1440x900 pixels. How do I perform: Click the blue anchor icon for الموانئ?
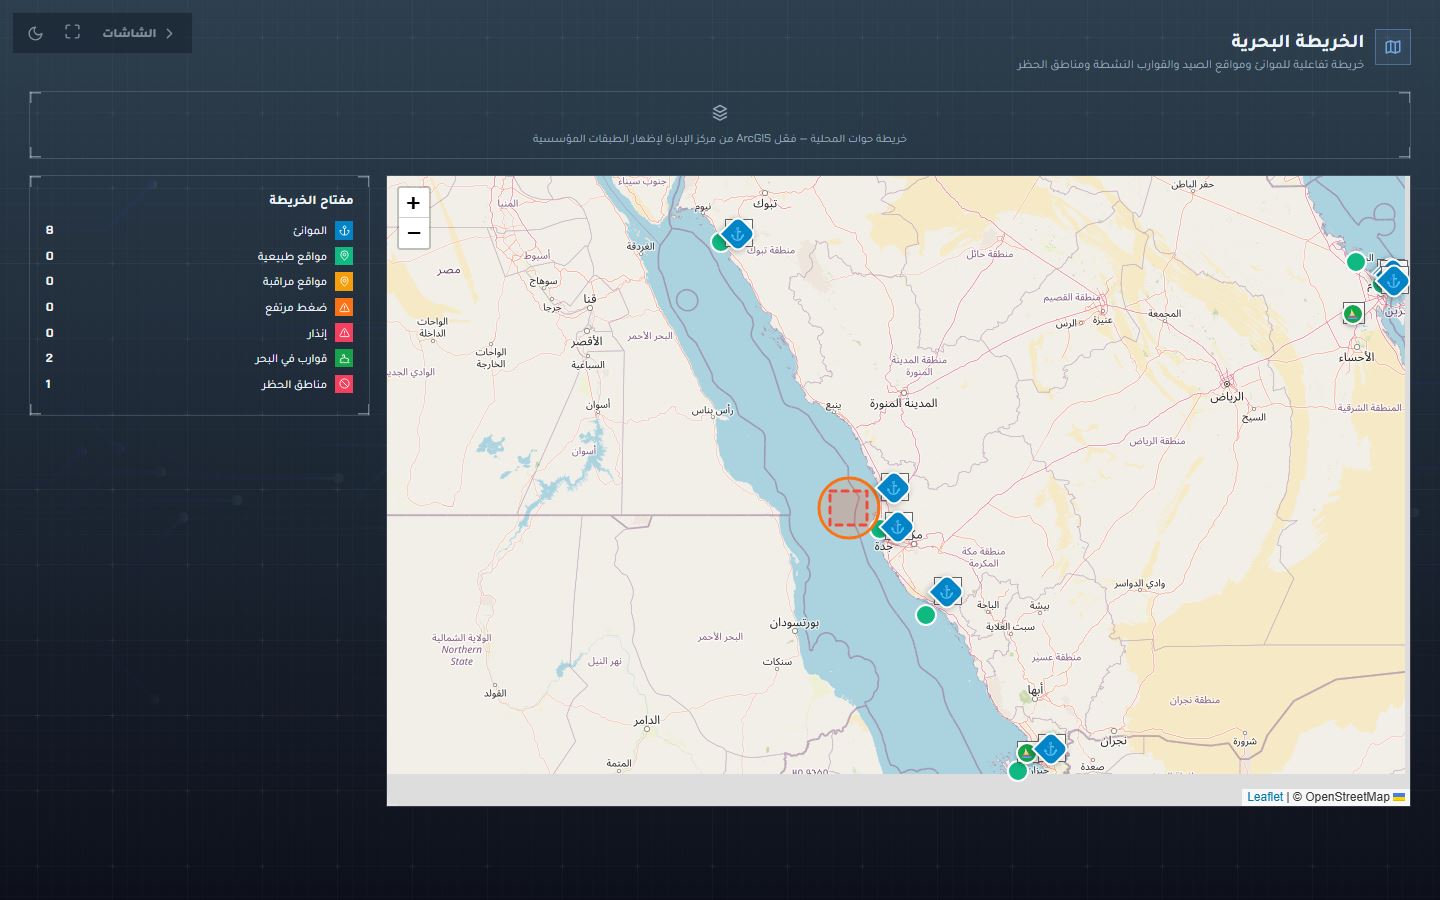click(x=344, y=231)
